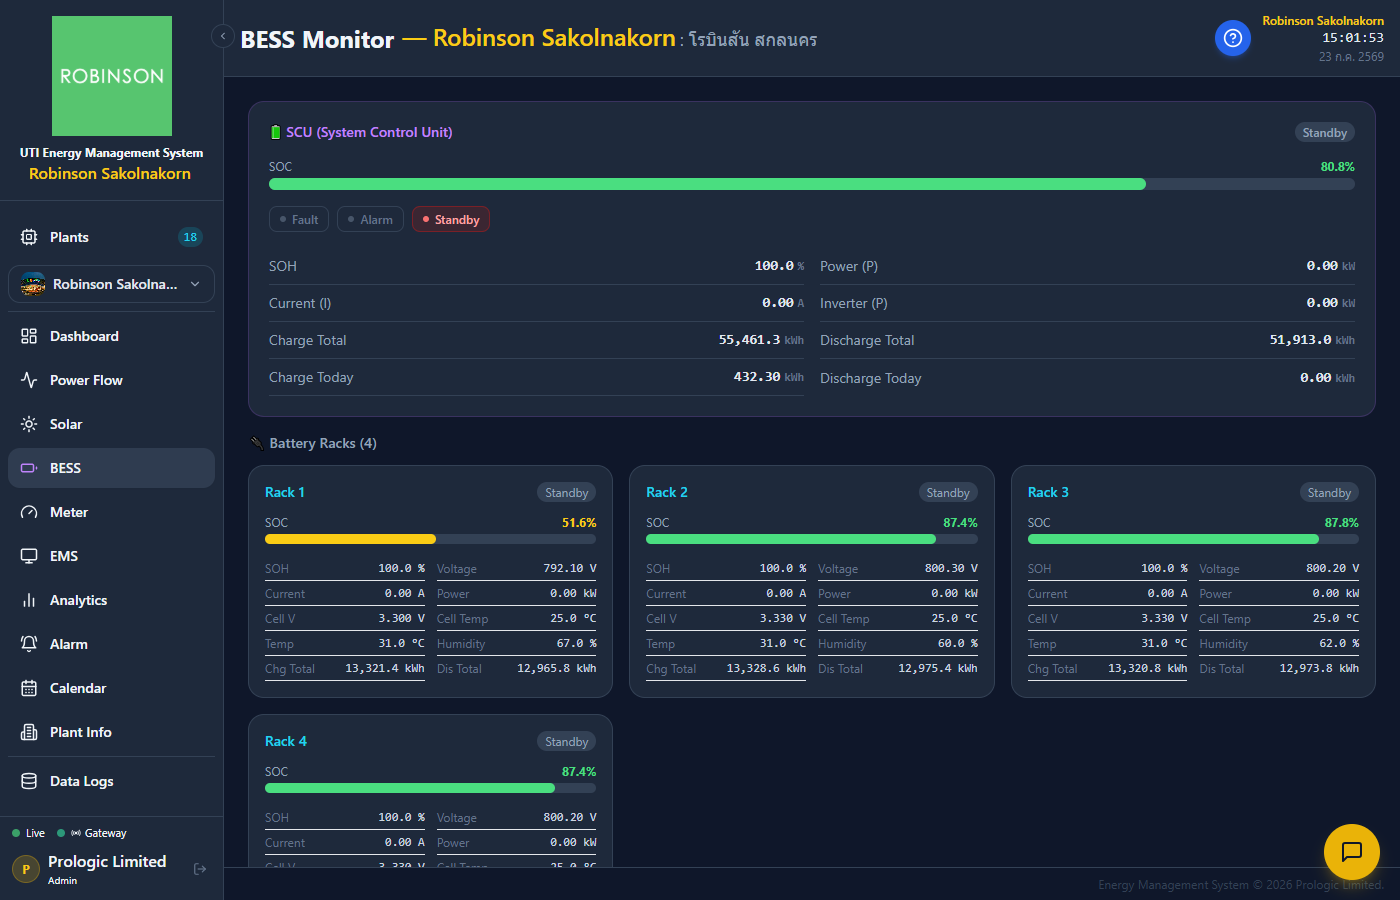The image size is (1400, 900).
Task: Click the Rack 1 Standby badge
Action: (567, 492)
